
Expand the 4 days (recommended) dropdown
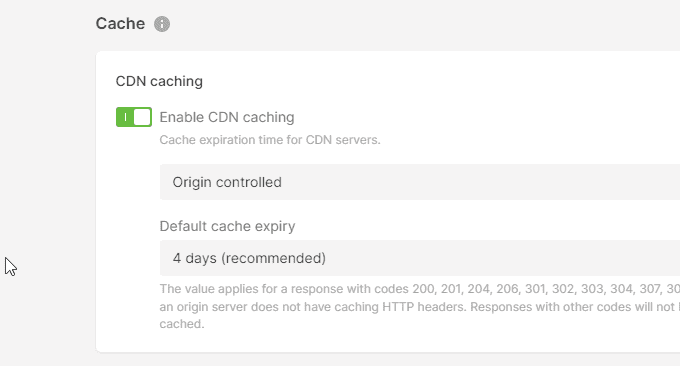tap(420, 258)
